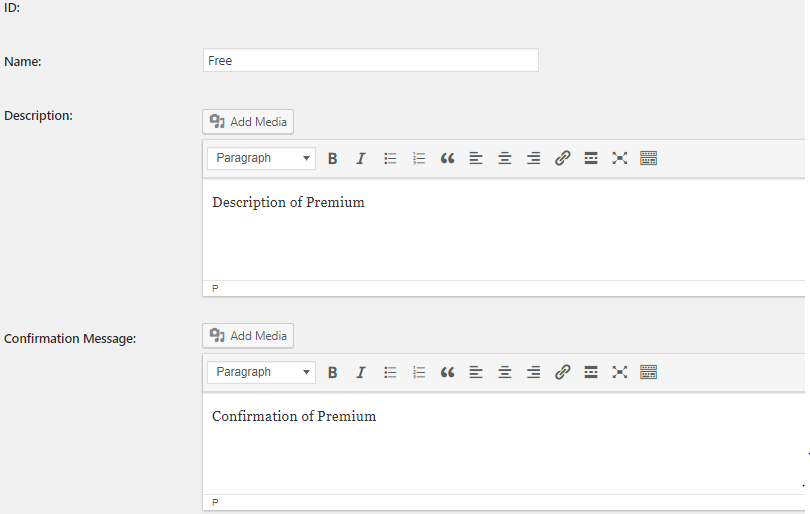Toggle Bold in Confirmation Message editor
The width and height of the screenshot is (810, 514).
tap(333, 372)
